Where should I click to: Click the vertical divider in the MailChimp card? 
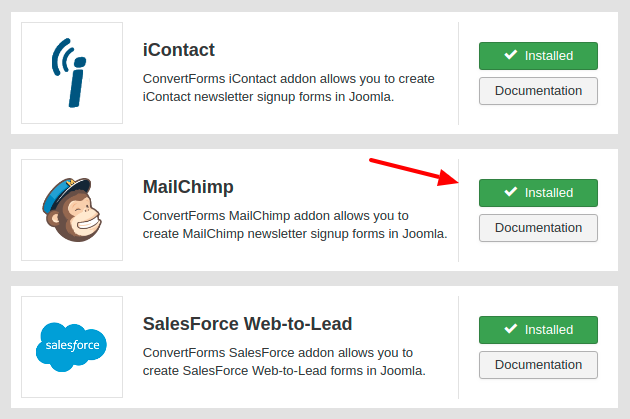click(x=459, y=210)
